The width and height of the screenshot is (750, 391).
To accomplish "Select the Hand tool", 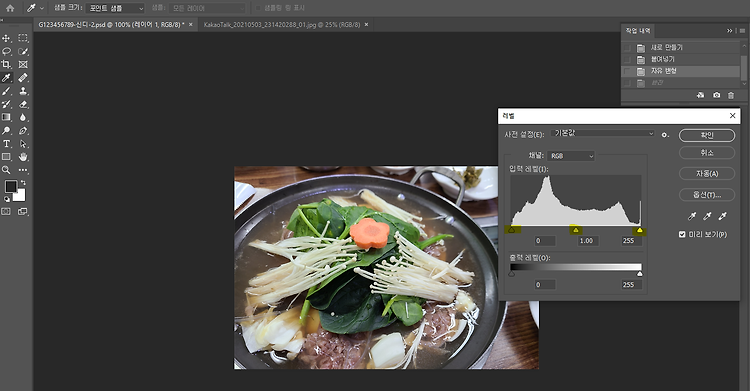I will pos(22,156).
